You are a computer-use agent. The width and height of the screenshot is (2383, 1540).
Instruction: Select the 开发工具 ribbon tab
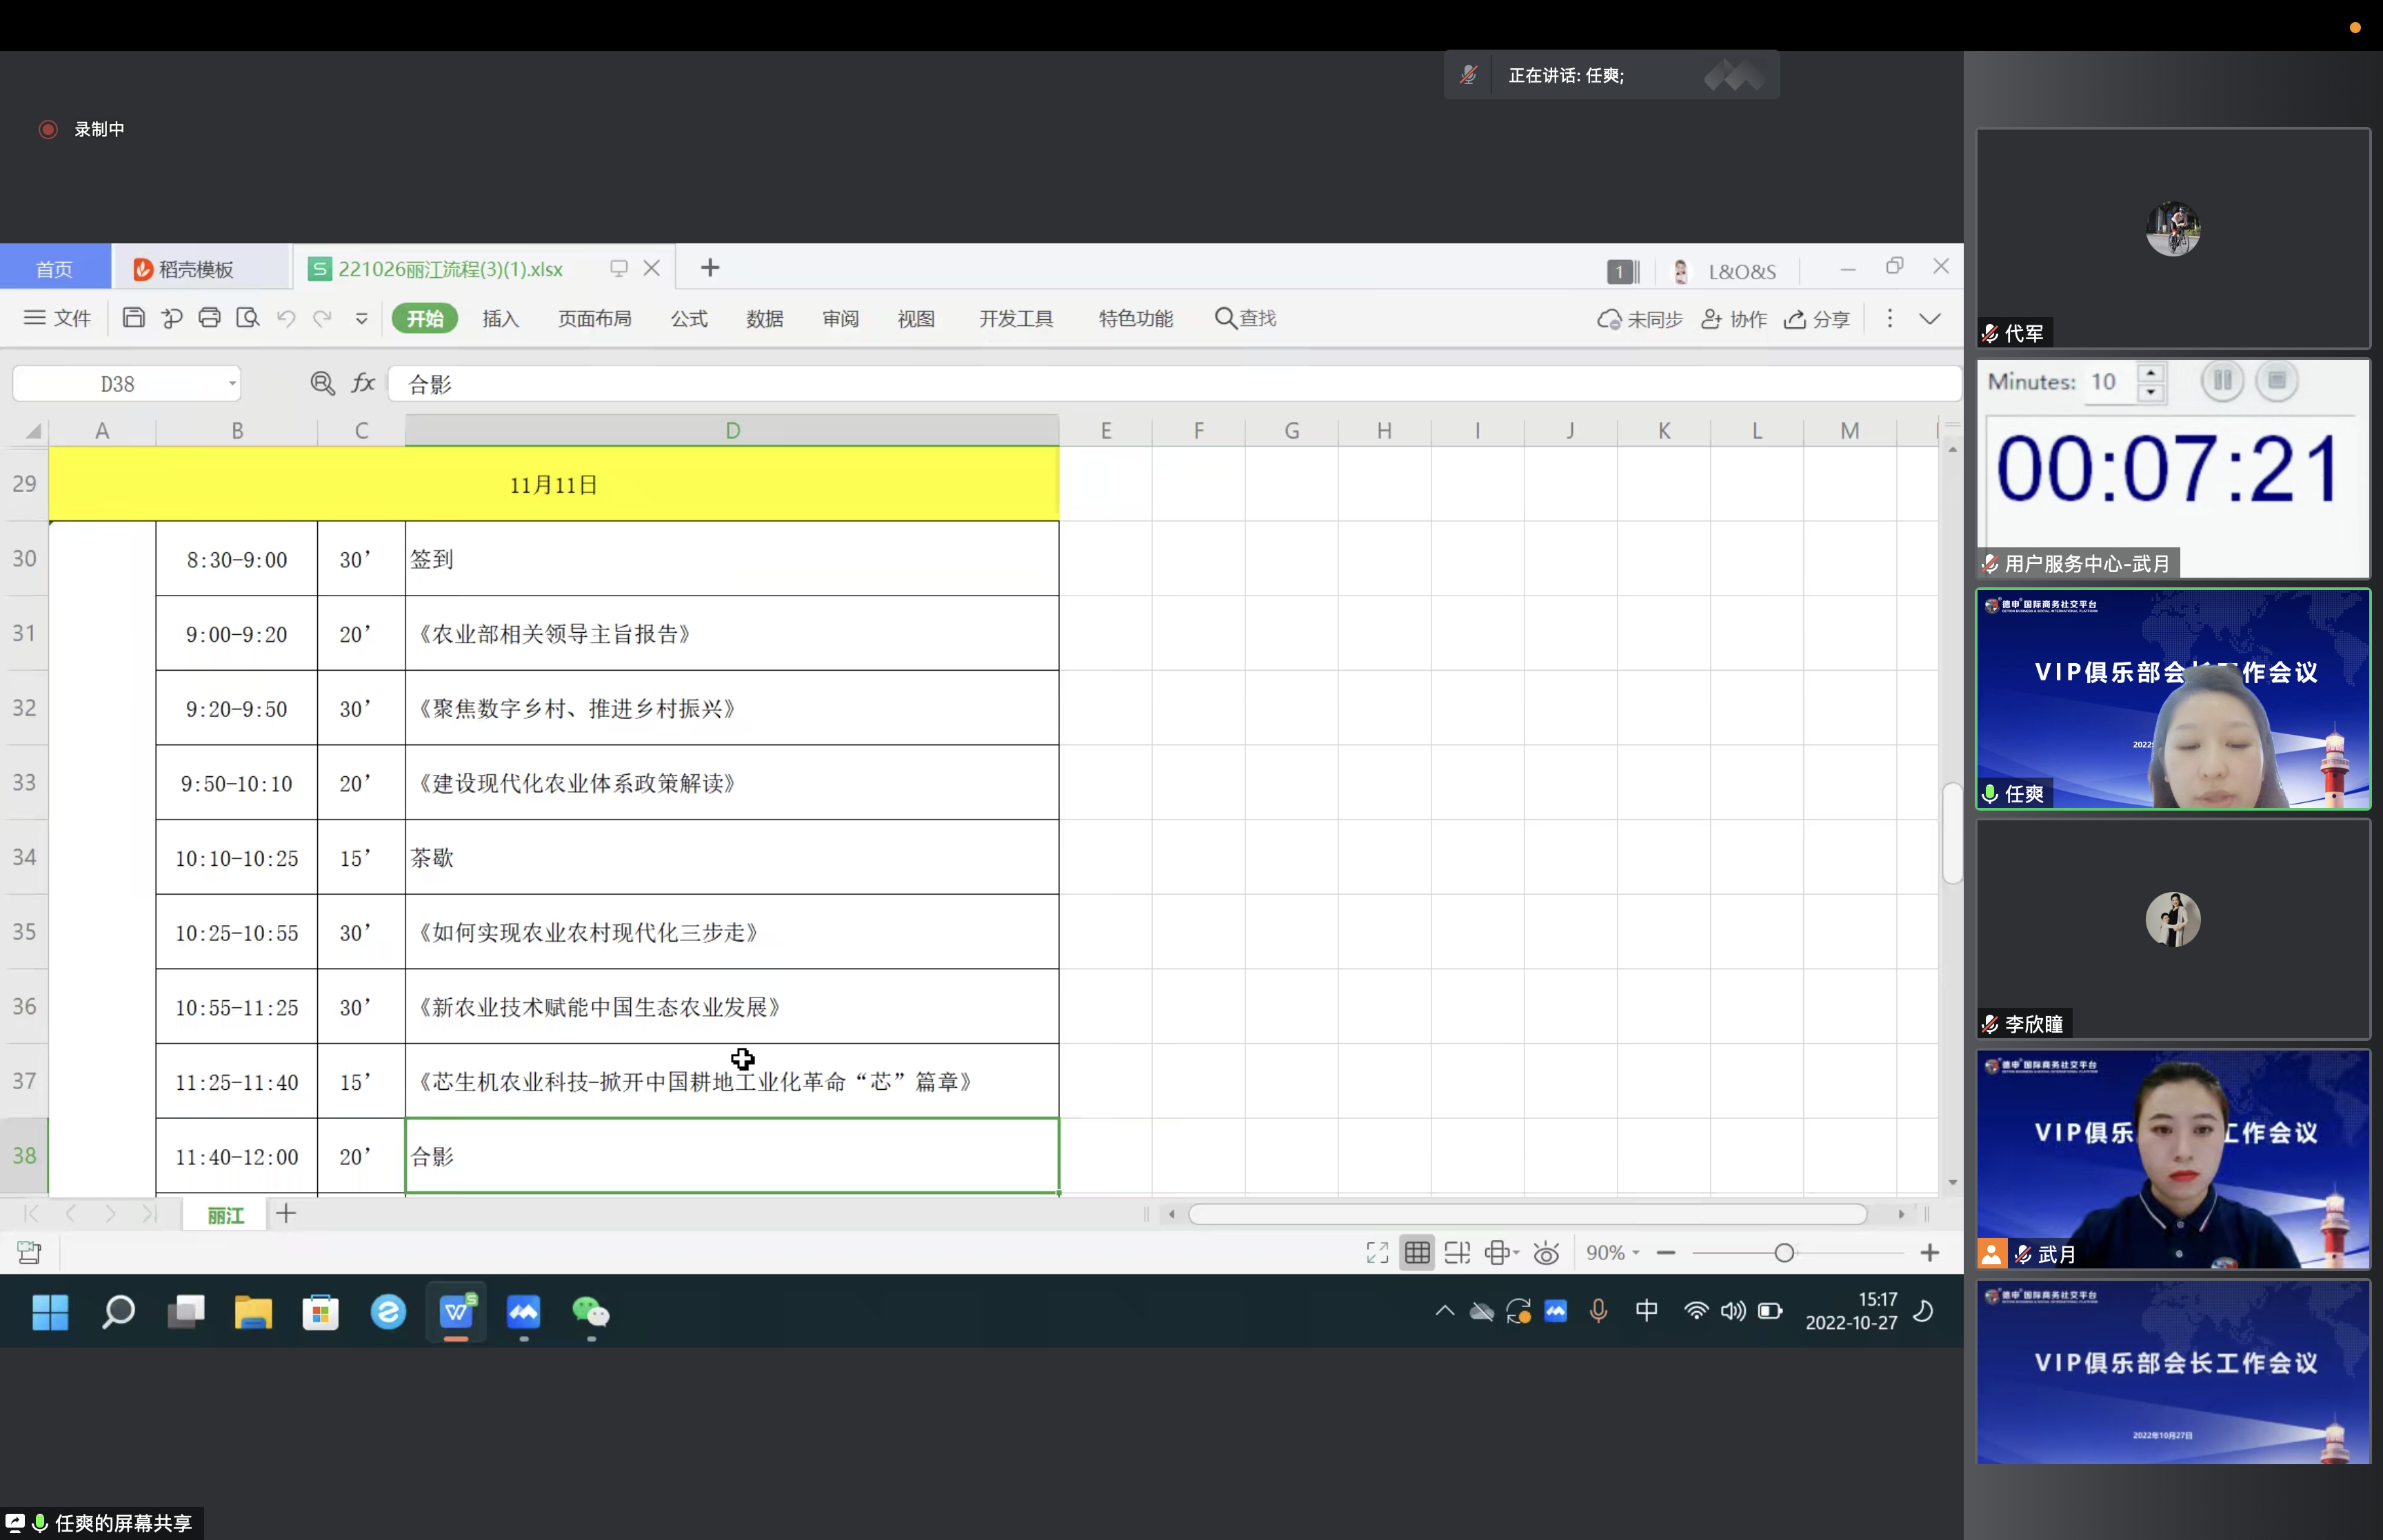pos(1016,318)
